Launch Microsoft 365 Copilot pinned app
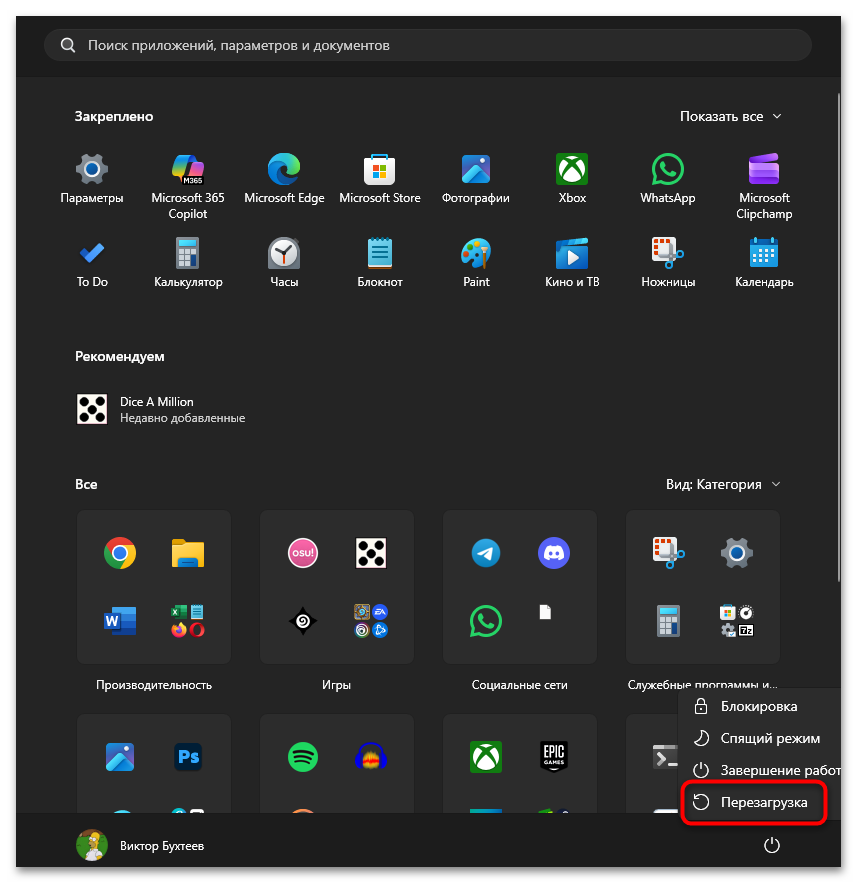 pos(188,186)
